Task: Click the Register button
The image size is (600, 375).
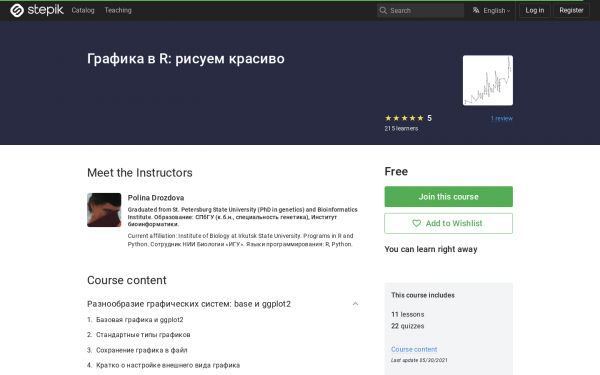Action: [571, 10]
